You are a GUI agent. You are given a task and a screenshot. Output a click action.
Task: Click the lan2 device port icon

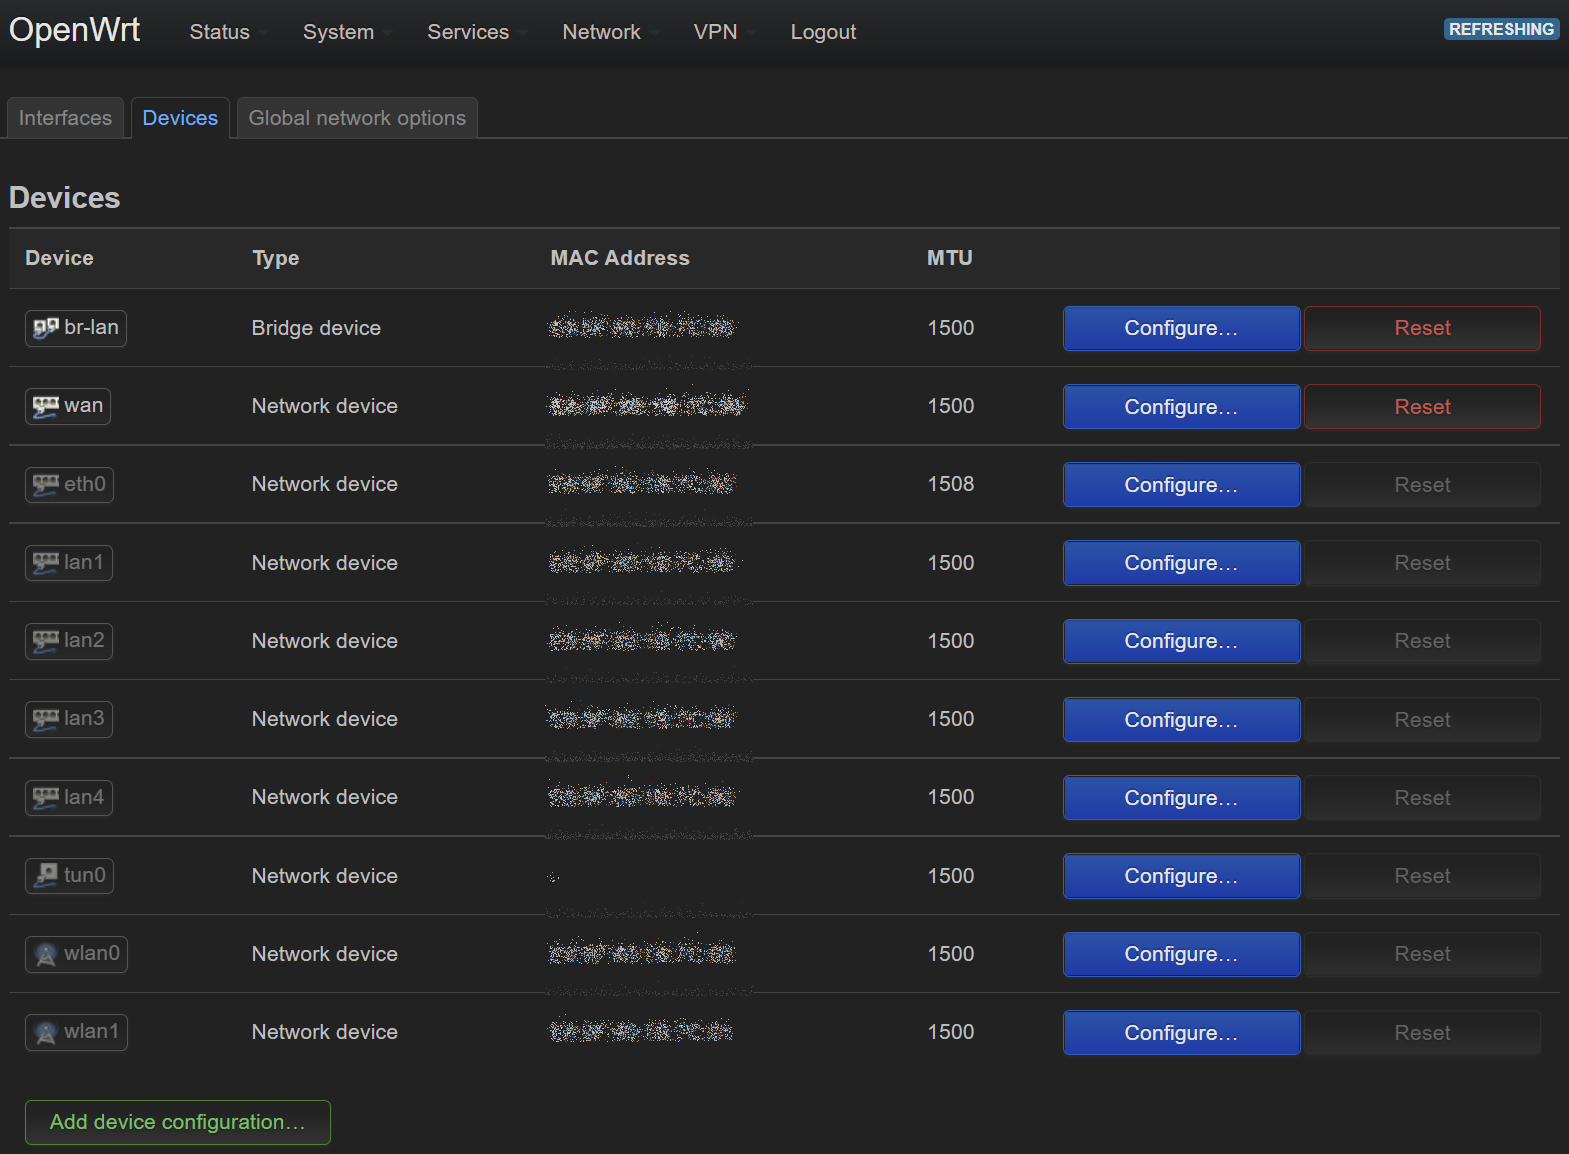point(46,641)
